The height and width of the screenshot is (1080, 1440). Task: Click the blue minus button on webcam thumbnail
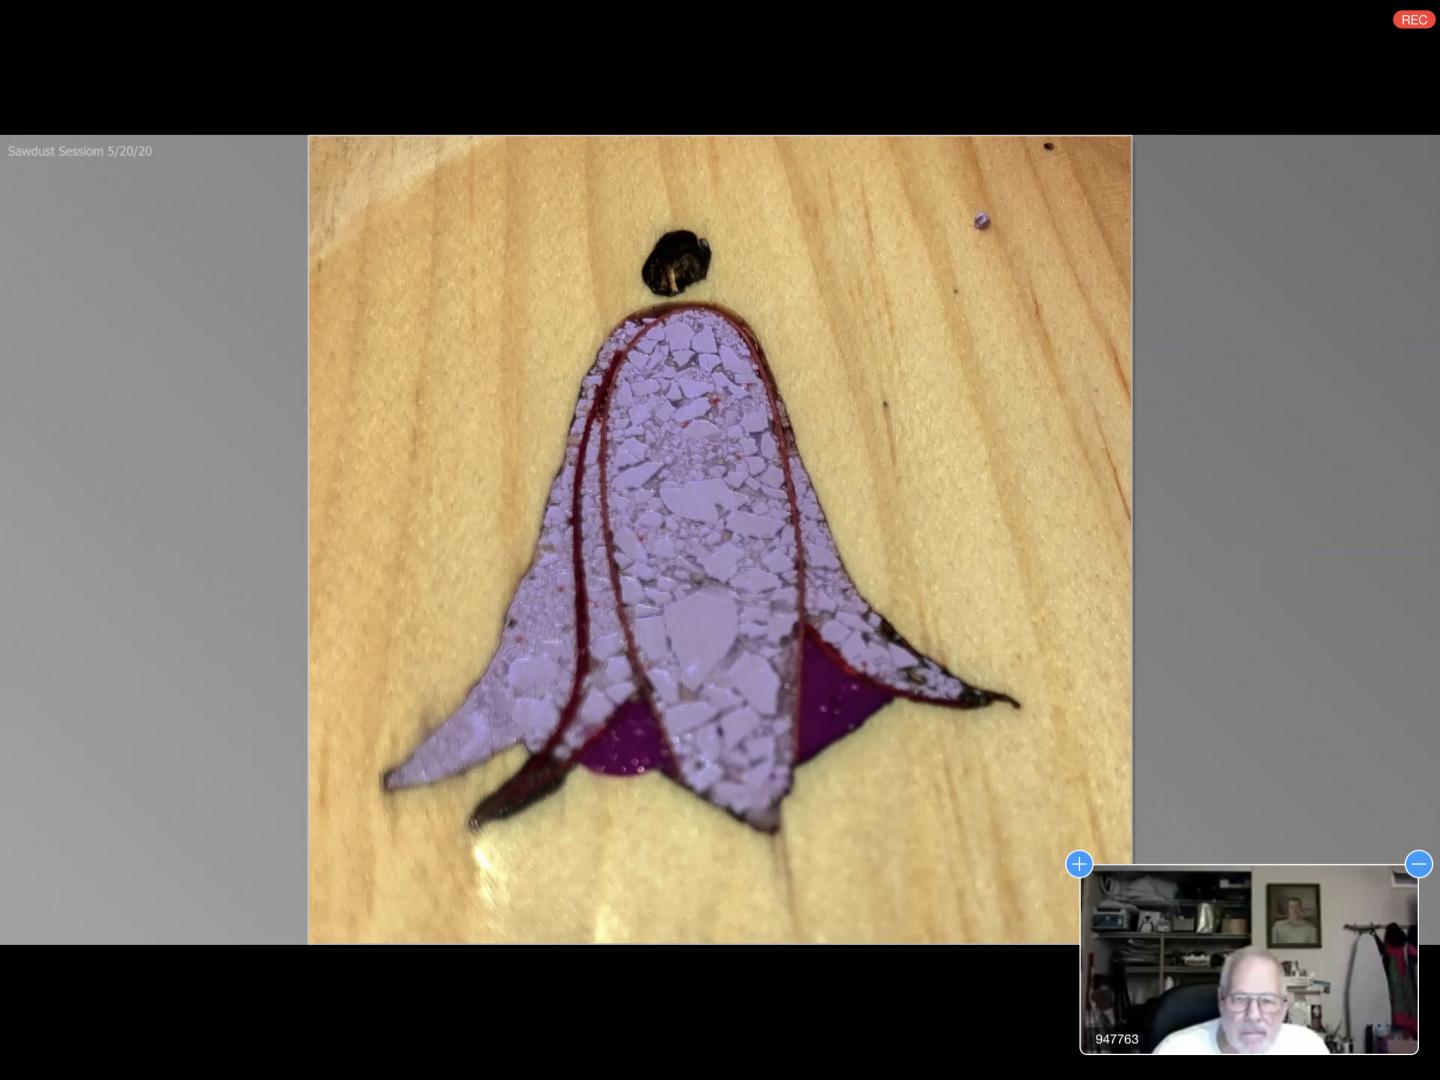(x=1418, y=864)
